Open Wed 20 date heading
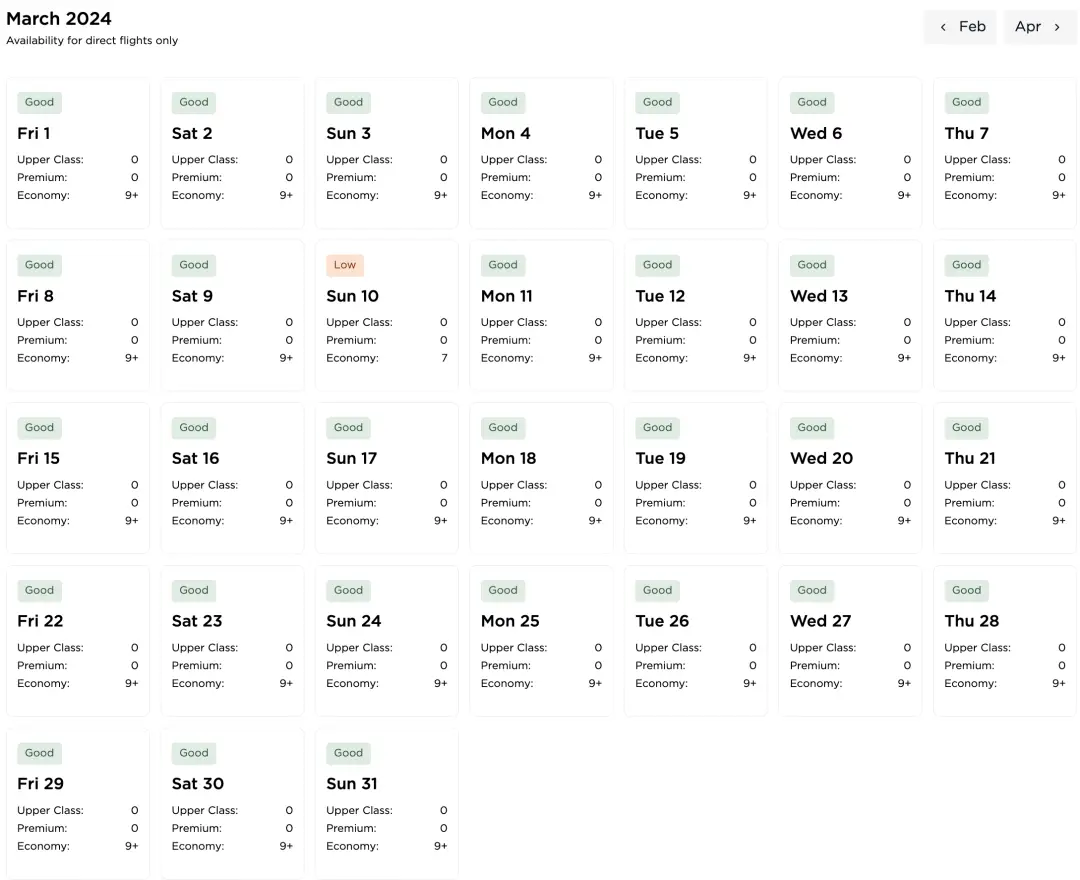Viewport: 1080px width, 880px height. point(822,459)
